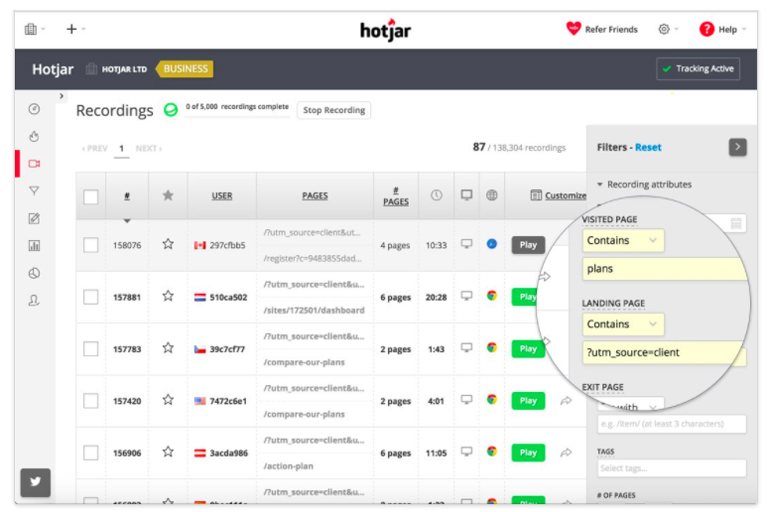
Task: Star recording 157420
Action: click(168, 400)
